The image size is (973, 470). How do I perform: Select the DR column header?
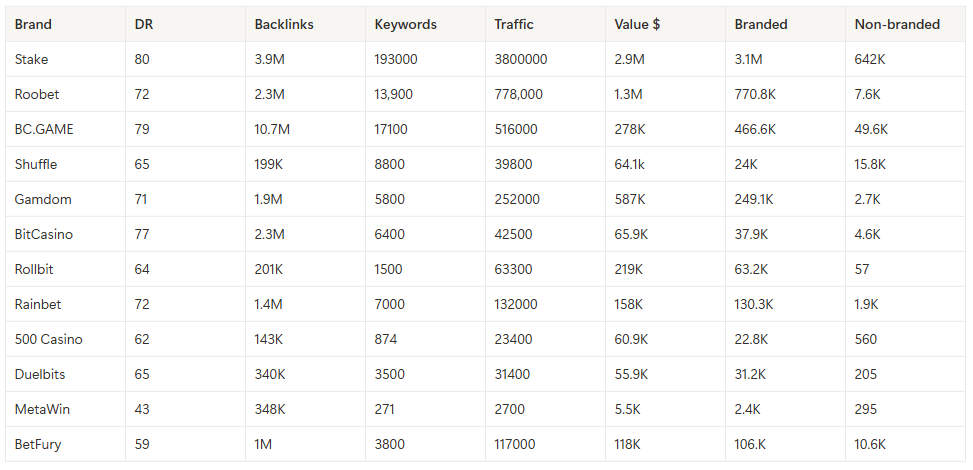(x=185, y=24)
